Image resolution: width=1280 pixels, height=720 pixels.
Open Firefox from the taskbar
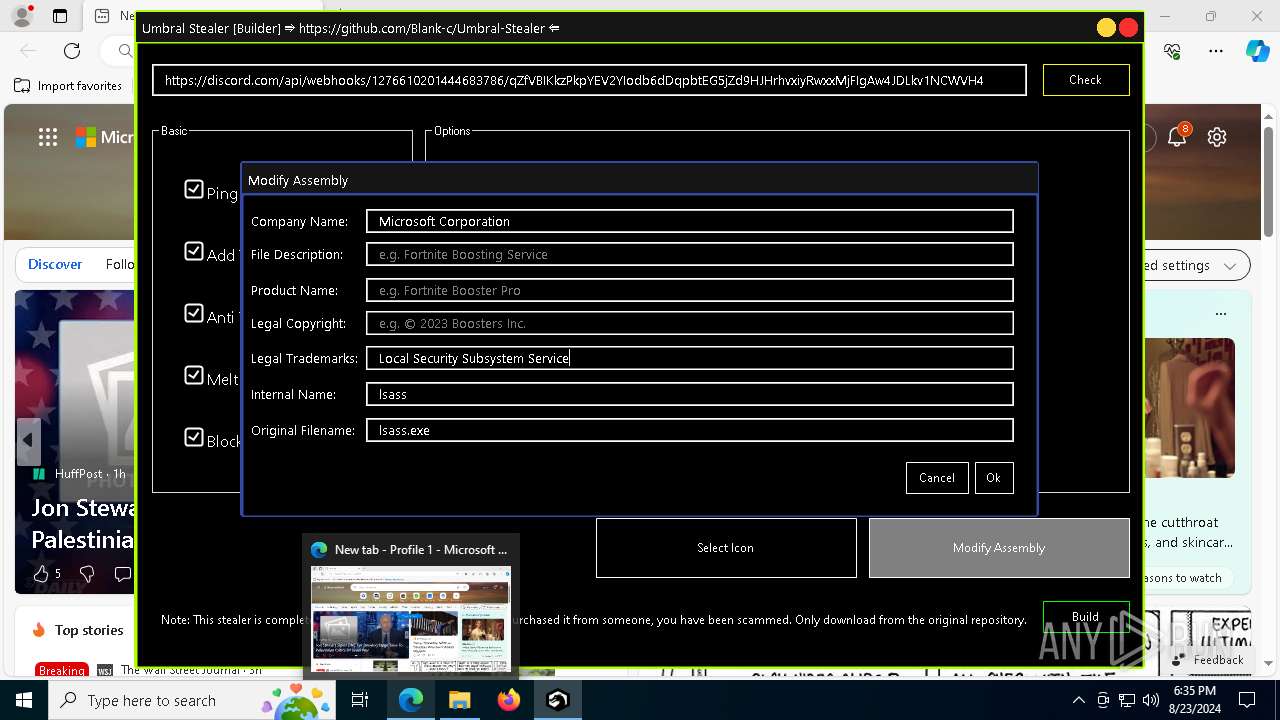tap(508, 700)
